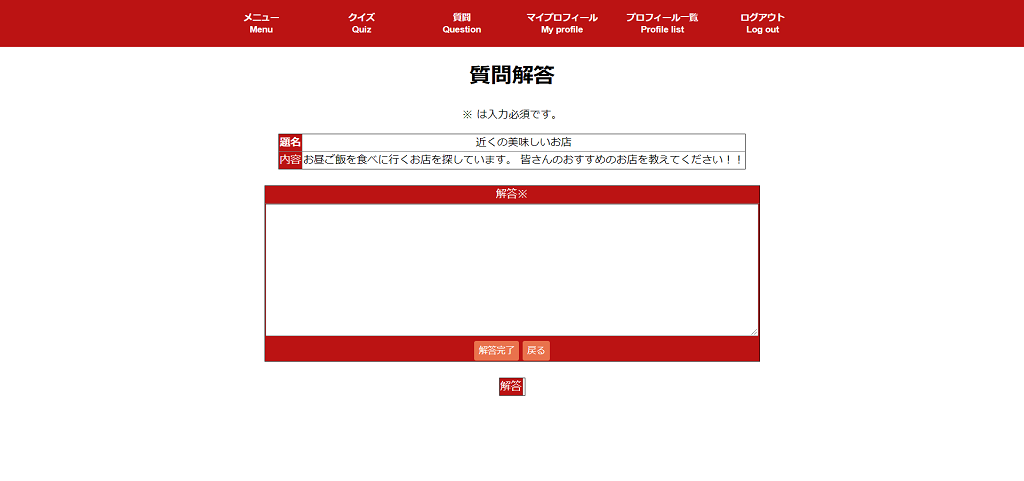Click the 解答 label below the form
1024x481 pixels.
tap(511, 386)
